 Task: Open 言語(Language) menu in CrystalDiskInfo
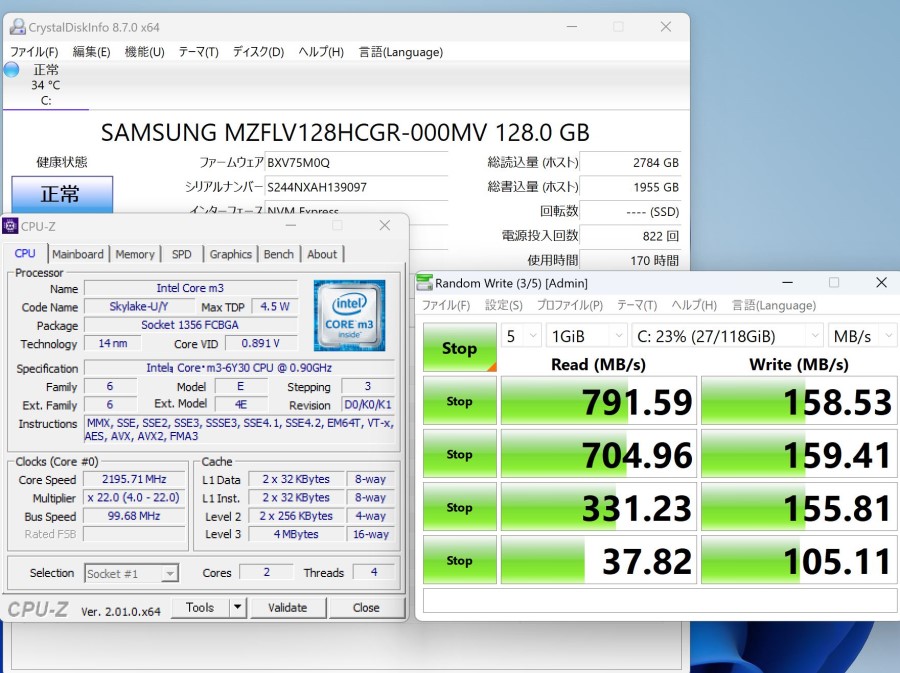[401, 52]
